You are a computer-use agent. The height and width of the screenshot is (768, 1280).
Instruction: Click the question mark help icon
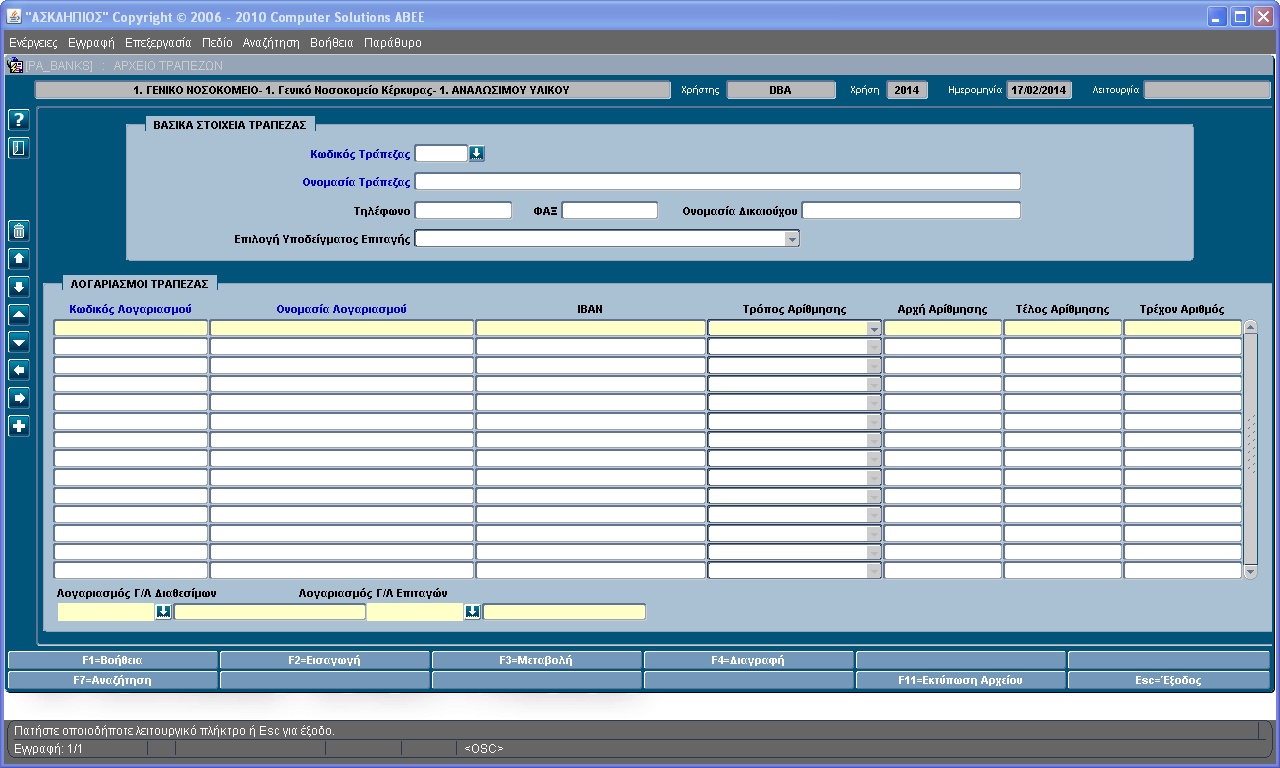click(x=19, y=120)
